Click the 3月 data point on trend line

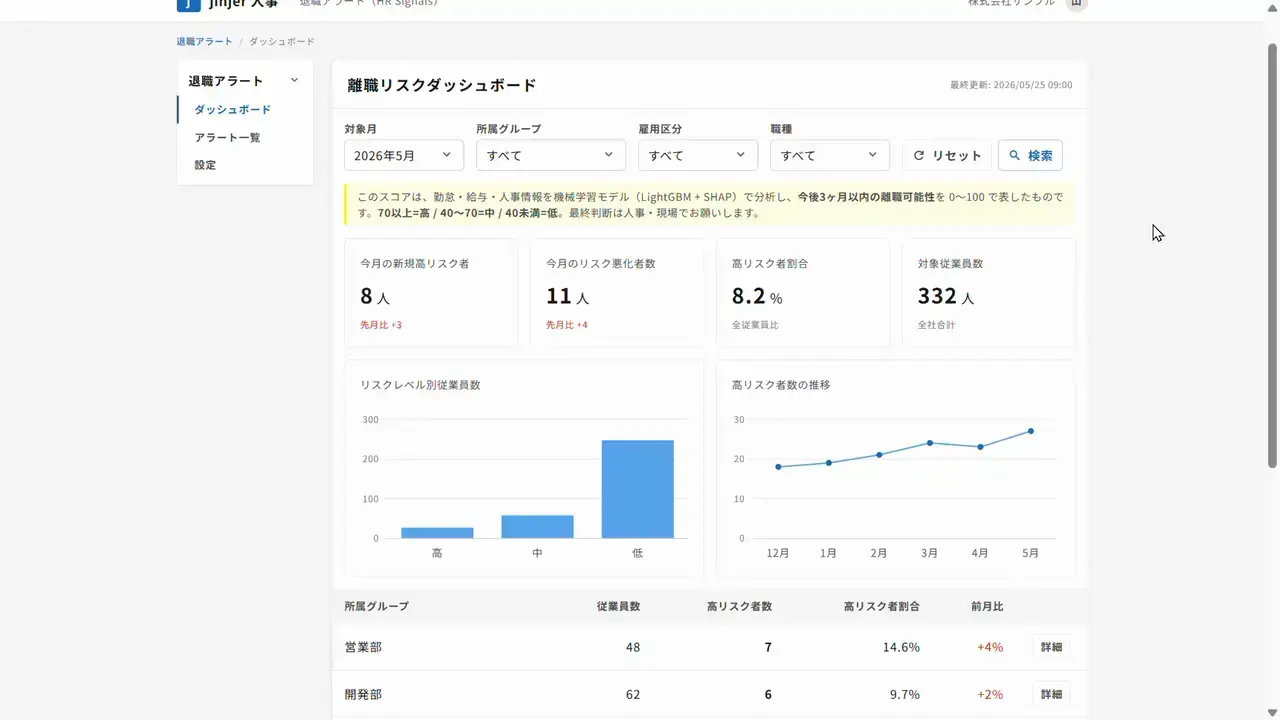(x=930, y=443)
